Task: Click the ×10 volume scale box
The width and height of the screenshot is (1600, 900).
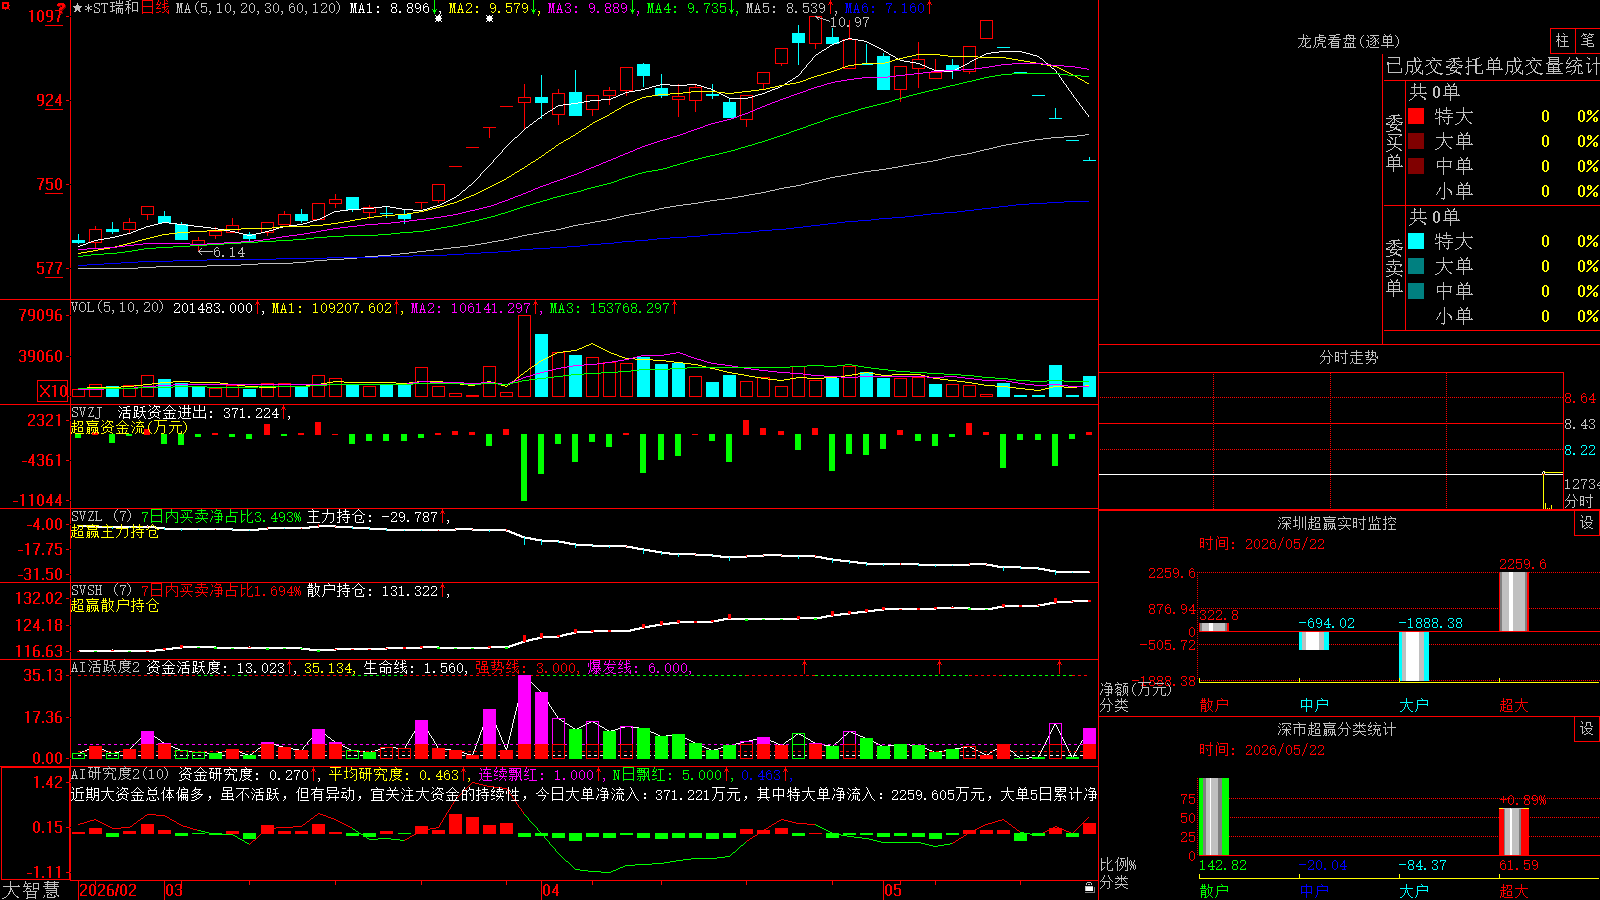Action: pyautogui.click(x=53, y=391)
